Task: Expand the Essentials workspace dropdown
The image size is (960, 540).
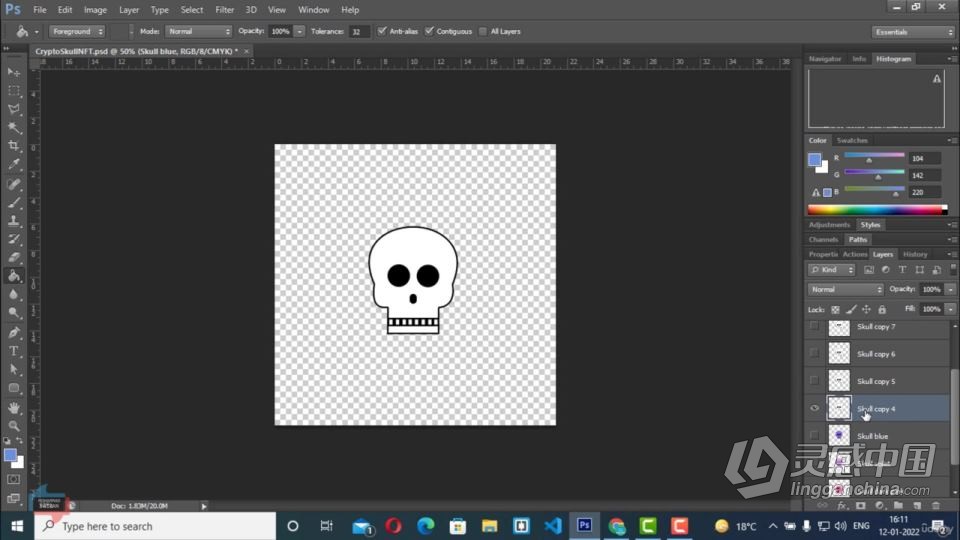Action: (x=913, y=32)
